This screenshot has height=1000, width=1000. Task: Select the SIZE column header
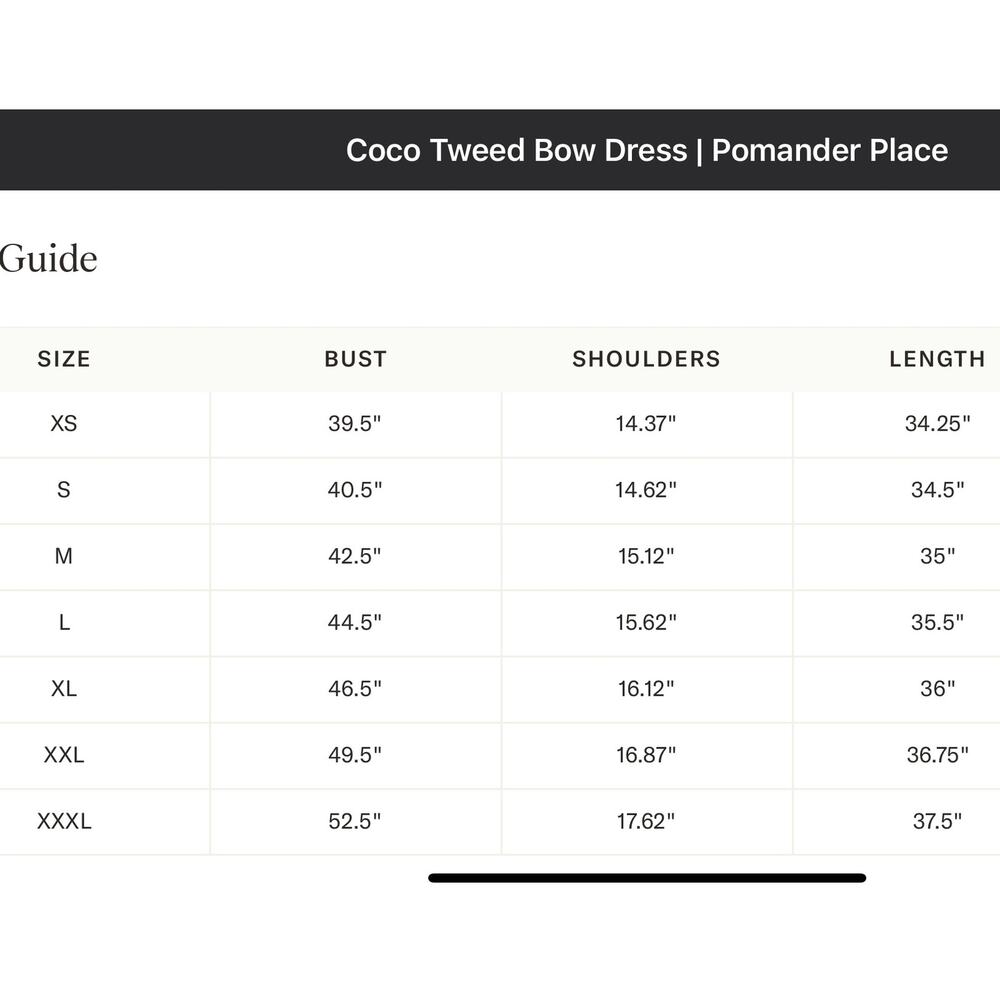64,359
